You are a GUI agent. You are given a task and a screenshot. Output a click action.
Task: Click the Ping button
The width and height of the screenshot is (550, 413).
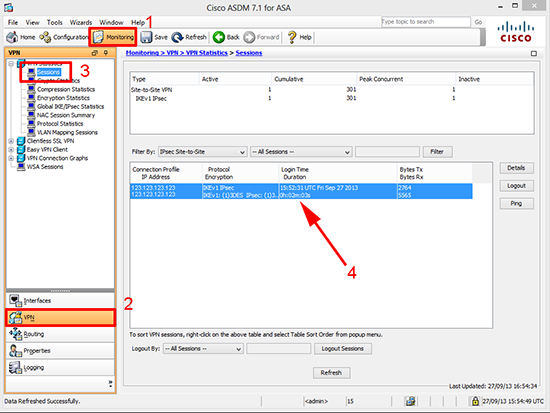click(516, 204)
